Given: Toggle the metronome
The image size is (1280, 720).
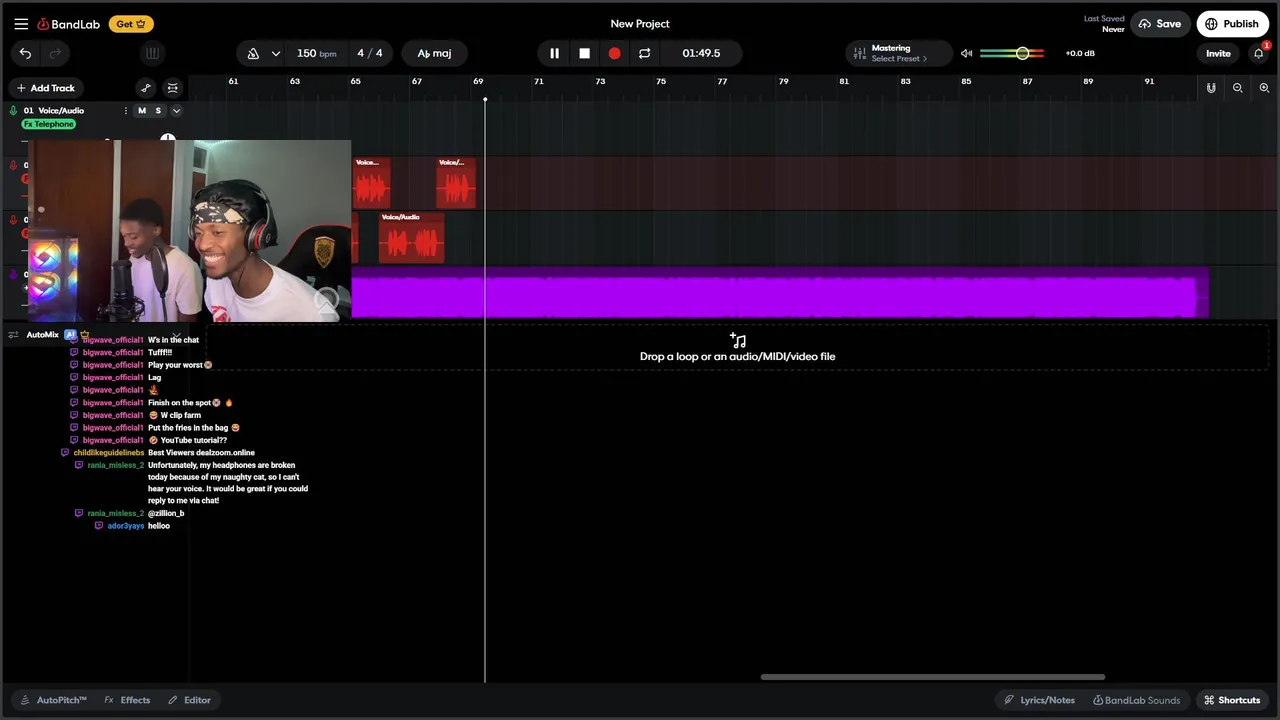Looking at the screenshot, I should click(x=253, y=53).
